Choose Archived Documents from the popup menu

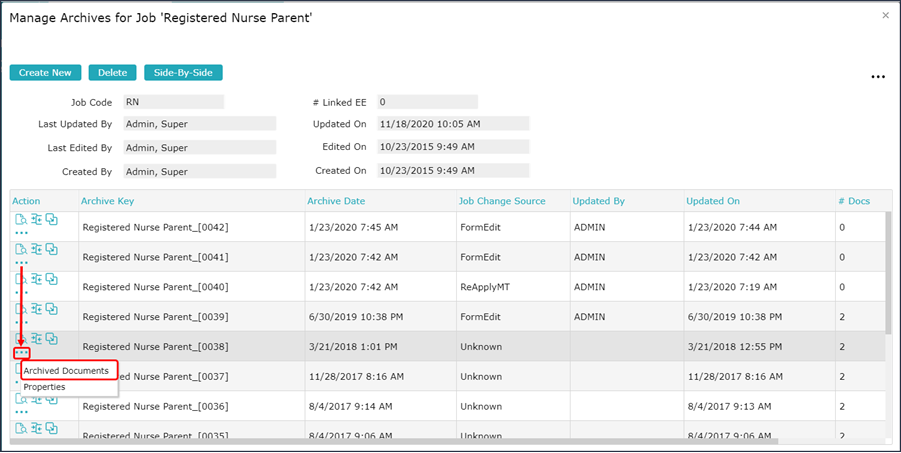point(66,371)
